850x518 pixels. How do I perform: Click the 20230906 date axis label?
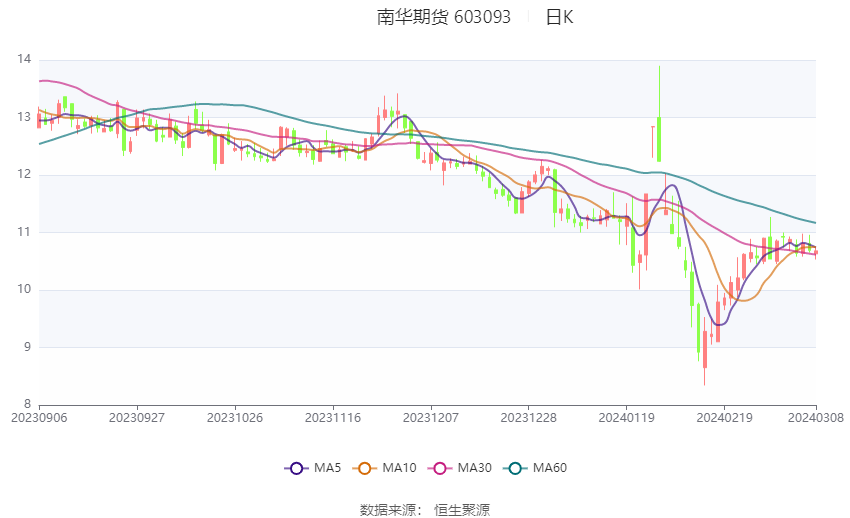pos(39,418)
